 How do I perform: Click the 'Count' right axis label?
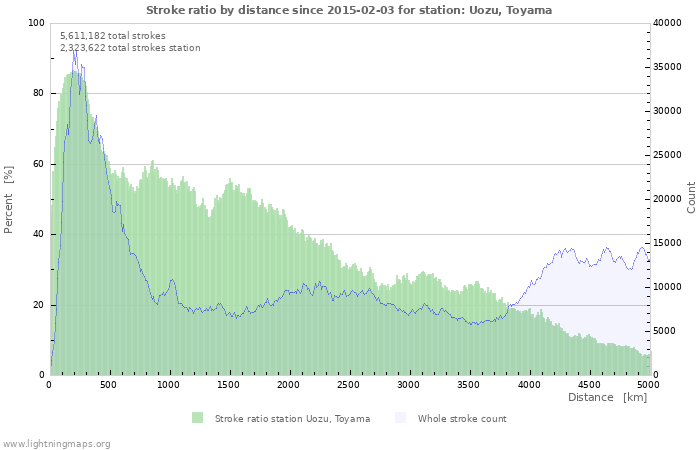(691, 197)
